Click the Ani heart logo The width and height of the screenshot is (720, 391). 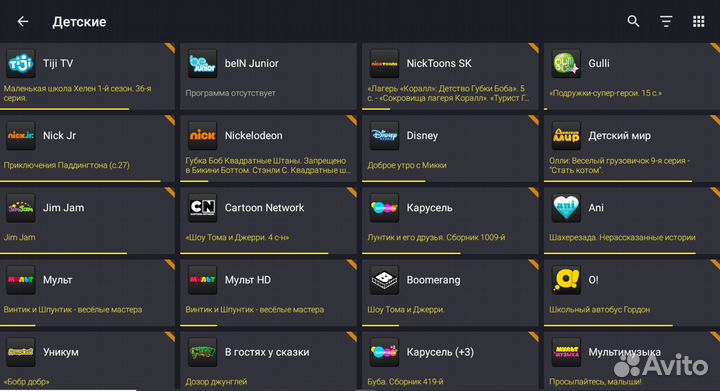coord(566,207)
